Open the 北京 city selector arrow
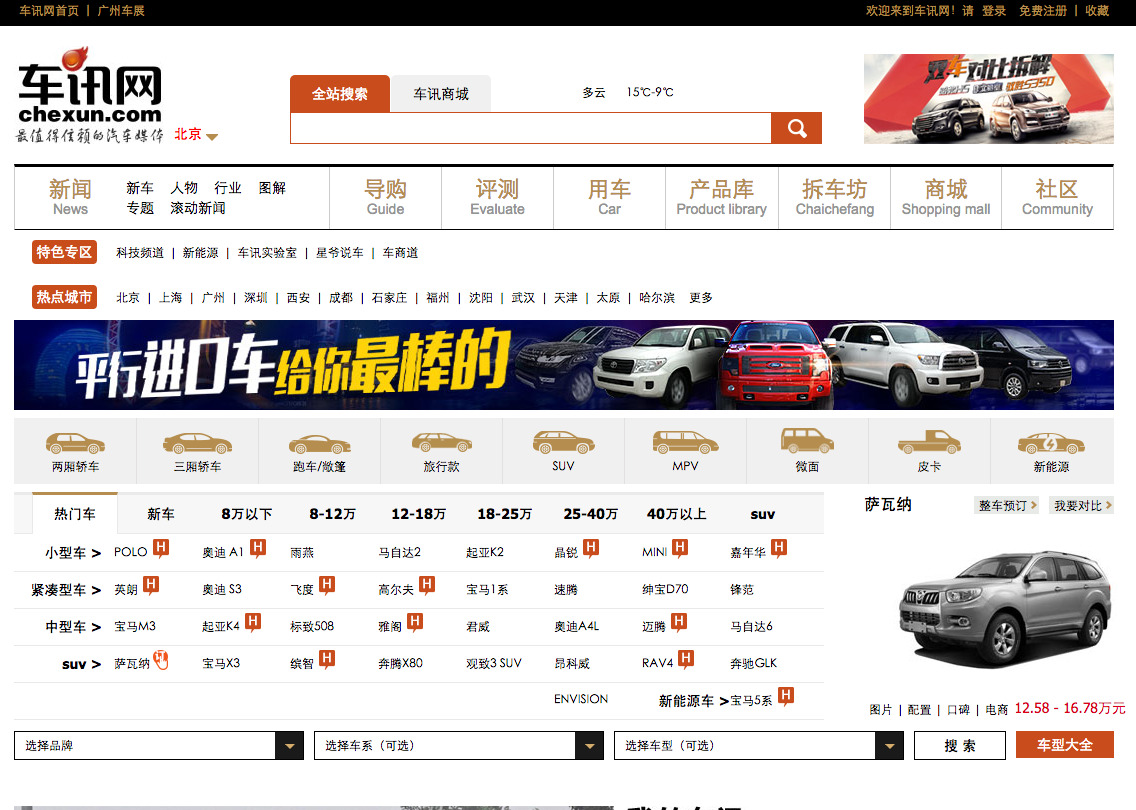This screenshot has height=810, width=1136. (212, 136)
